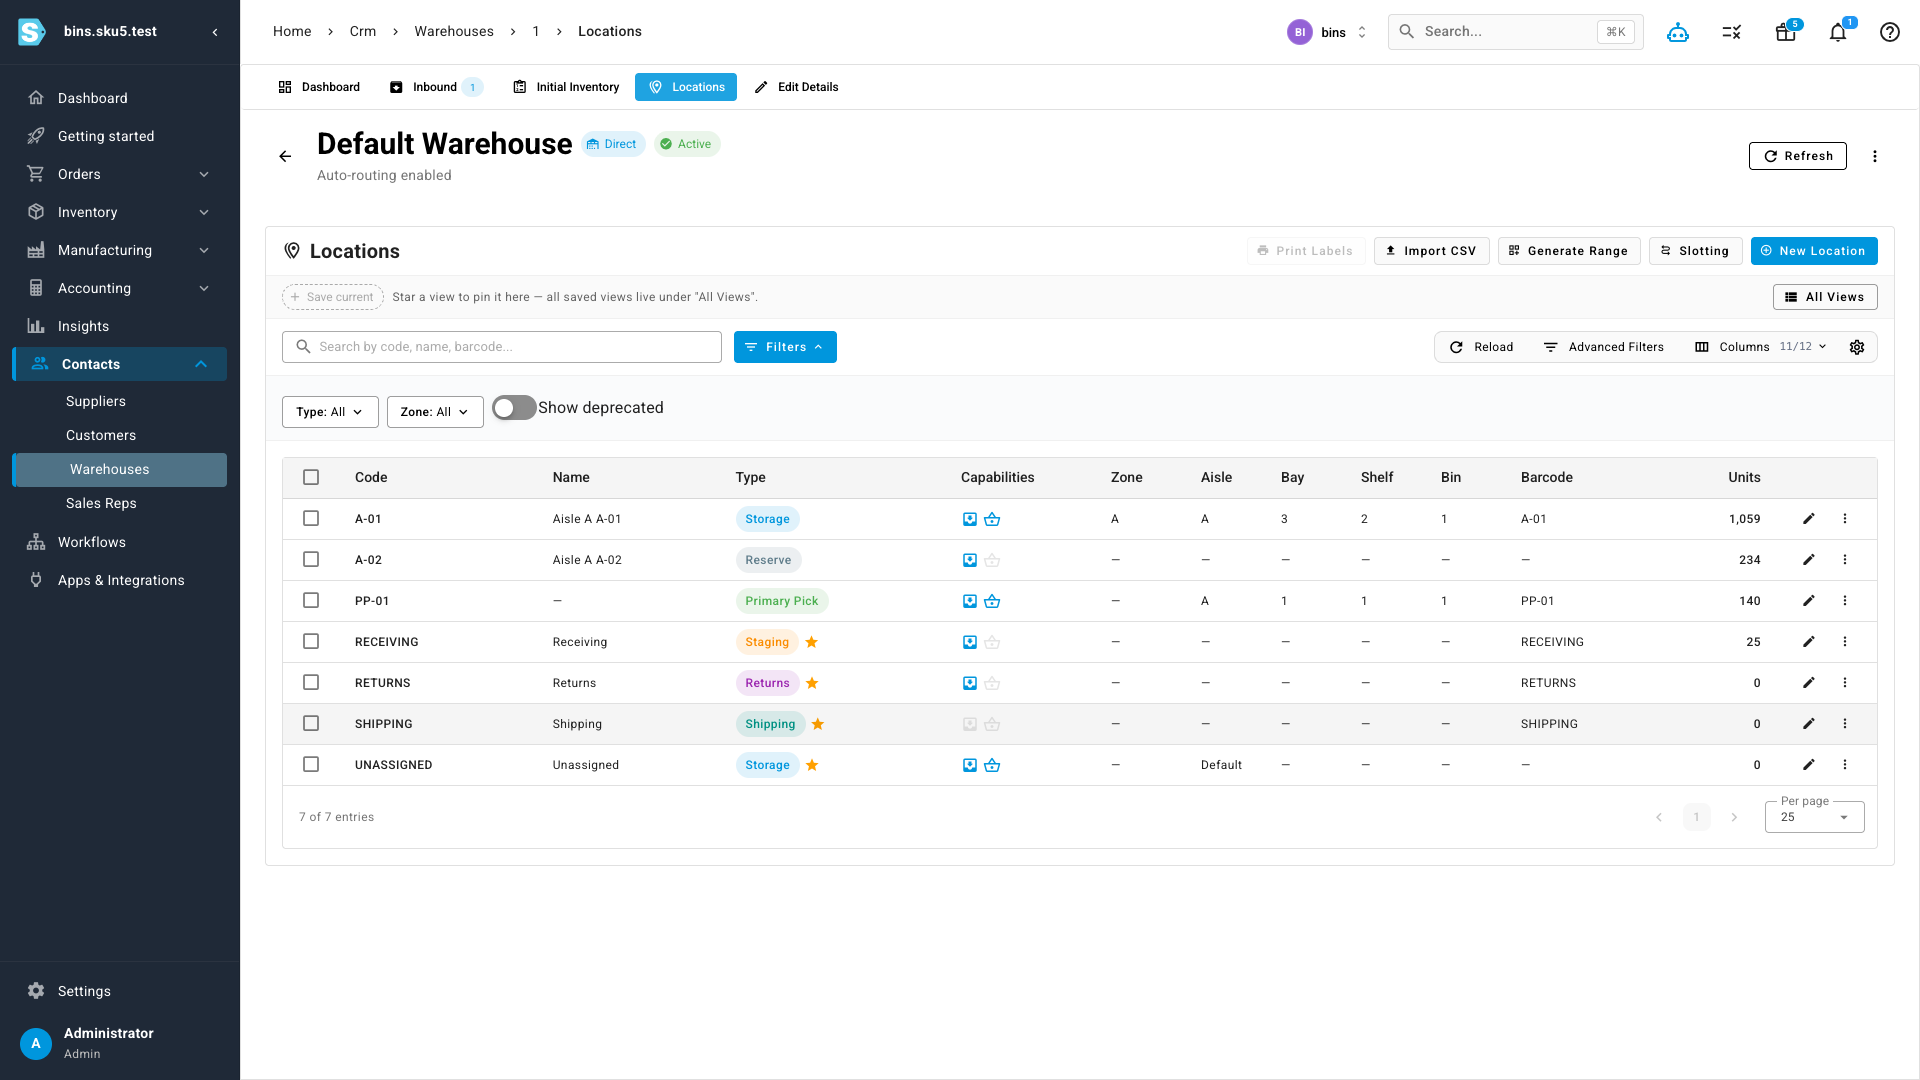Open the AI assistant robot icon
The width and height of the screenshot is (1920, 1080).
(1678, 32)
